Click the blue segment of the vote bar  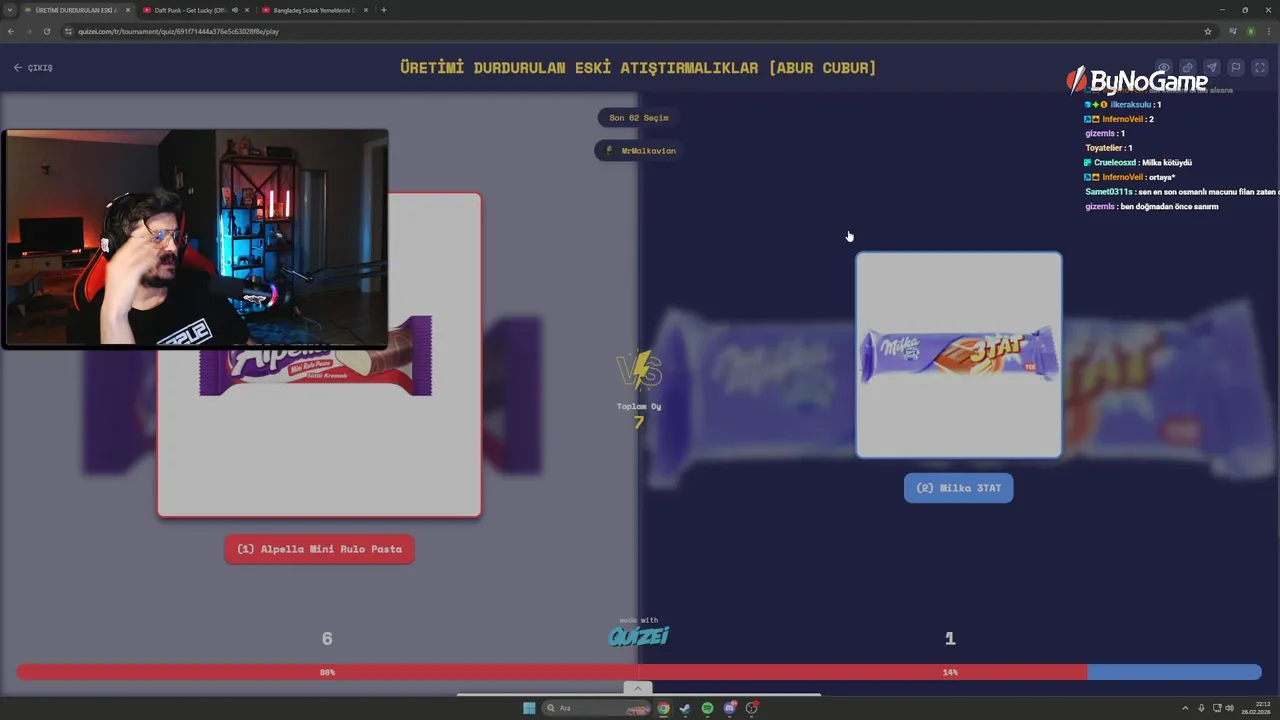point(1174,673)
